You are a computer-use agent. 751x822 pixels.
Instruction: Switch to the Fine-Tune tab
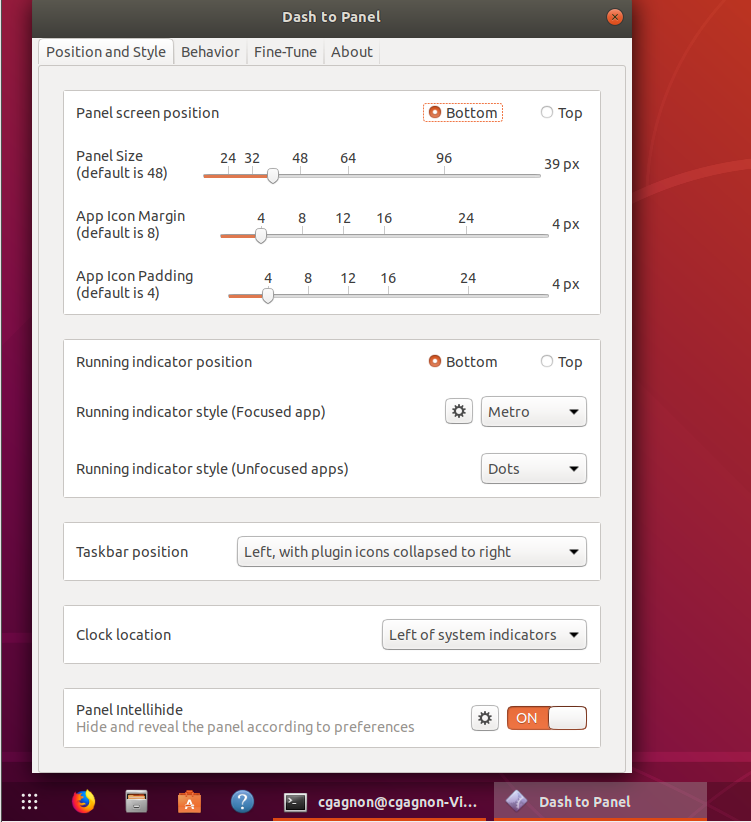tap(285, 52)
